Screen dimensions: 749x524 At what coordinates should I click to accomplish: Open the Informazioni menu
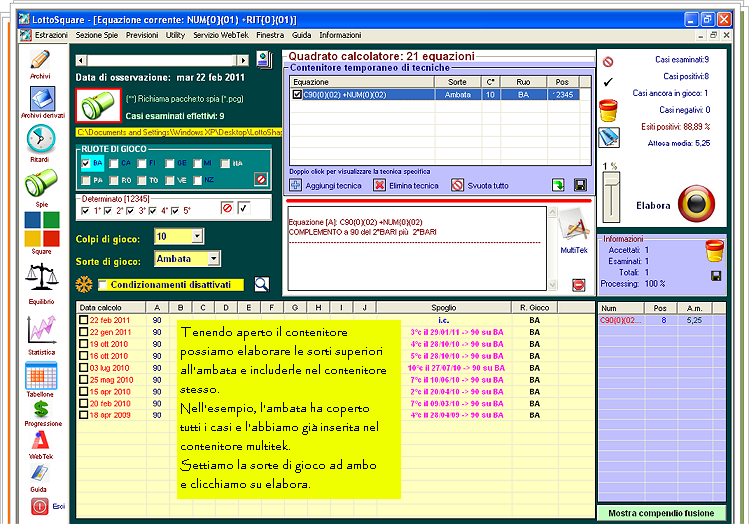340,35
